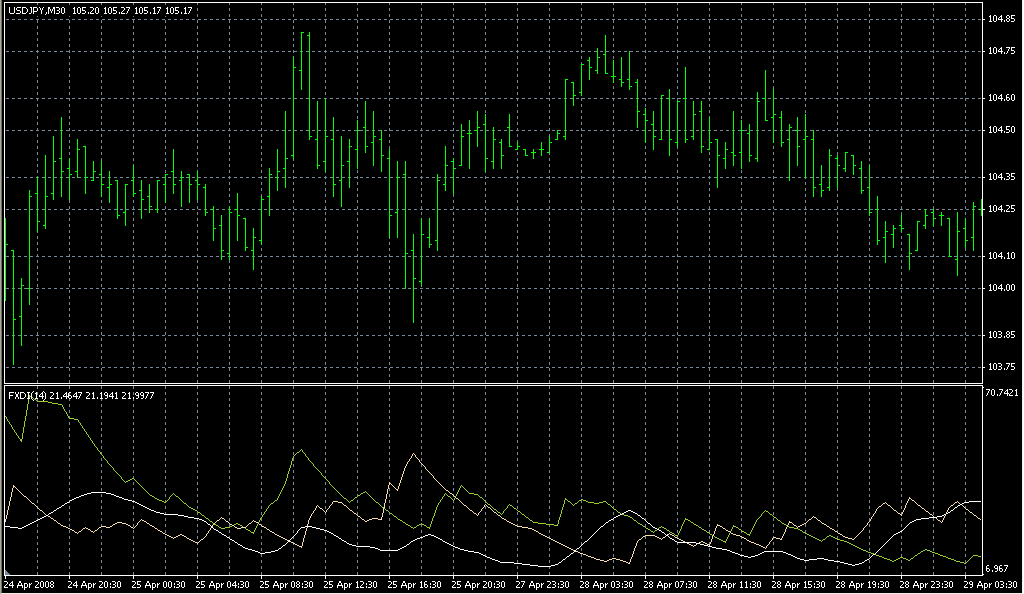Click the OHLC values 105.20 105.27 105.17 105.17
The width and height of the screenshot is (1024, 594).
[132, 11]
